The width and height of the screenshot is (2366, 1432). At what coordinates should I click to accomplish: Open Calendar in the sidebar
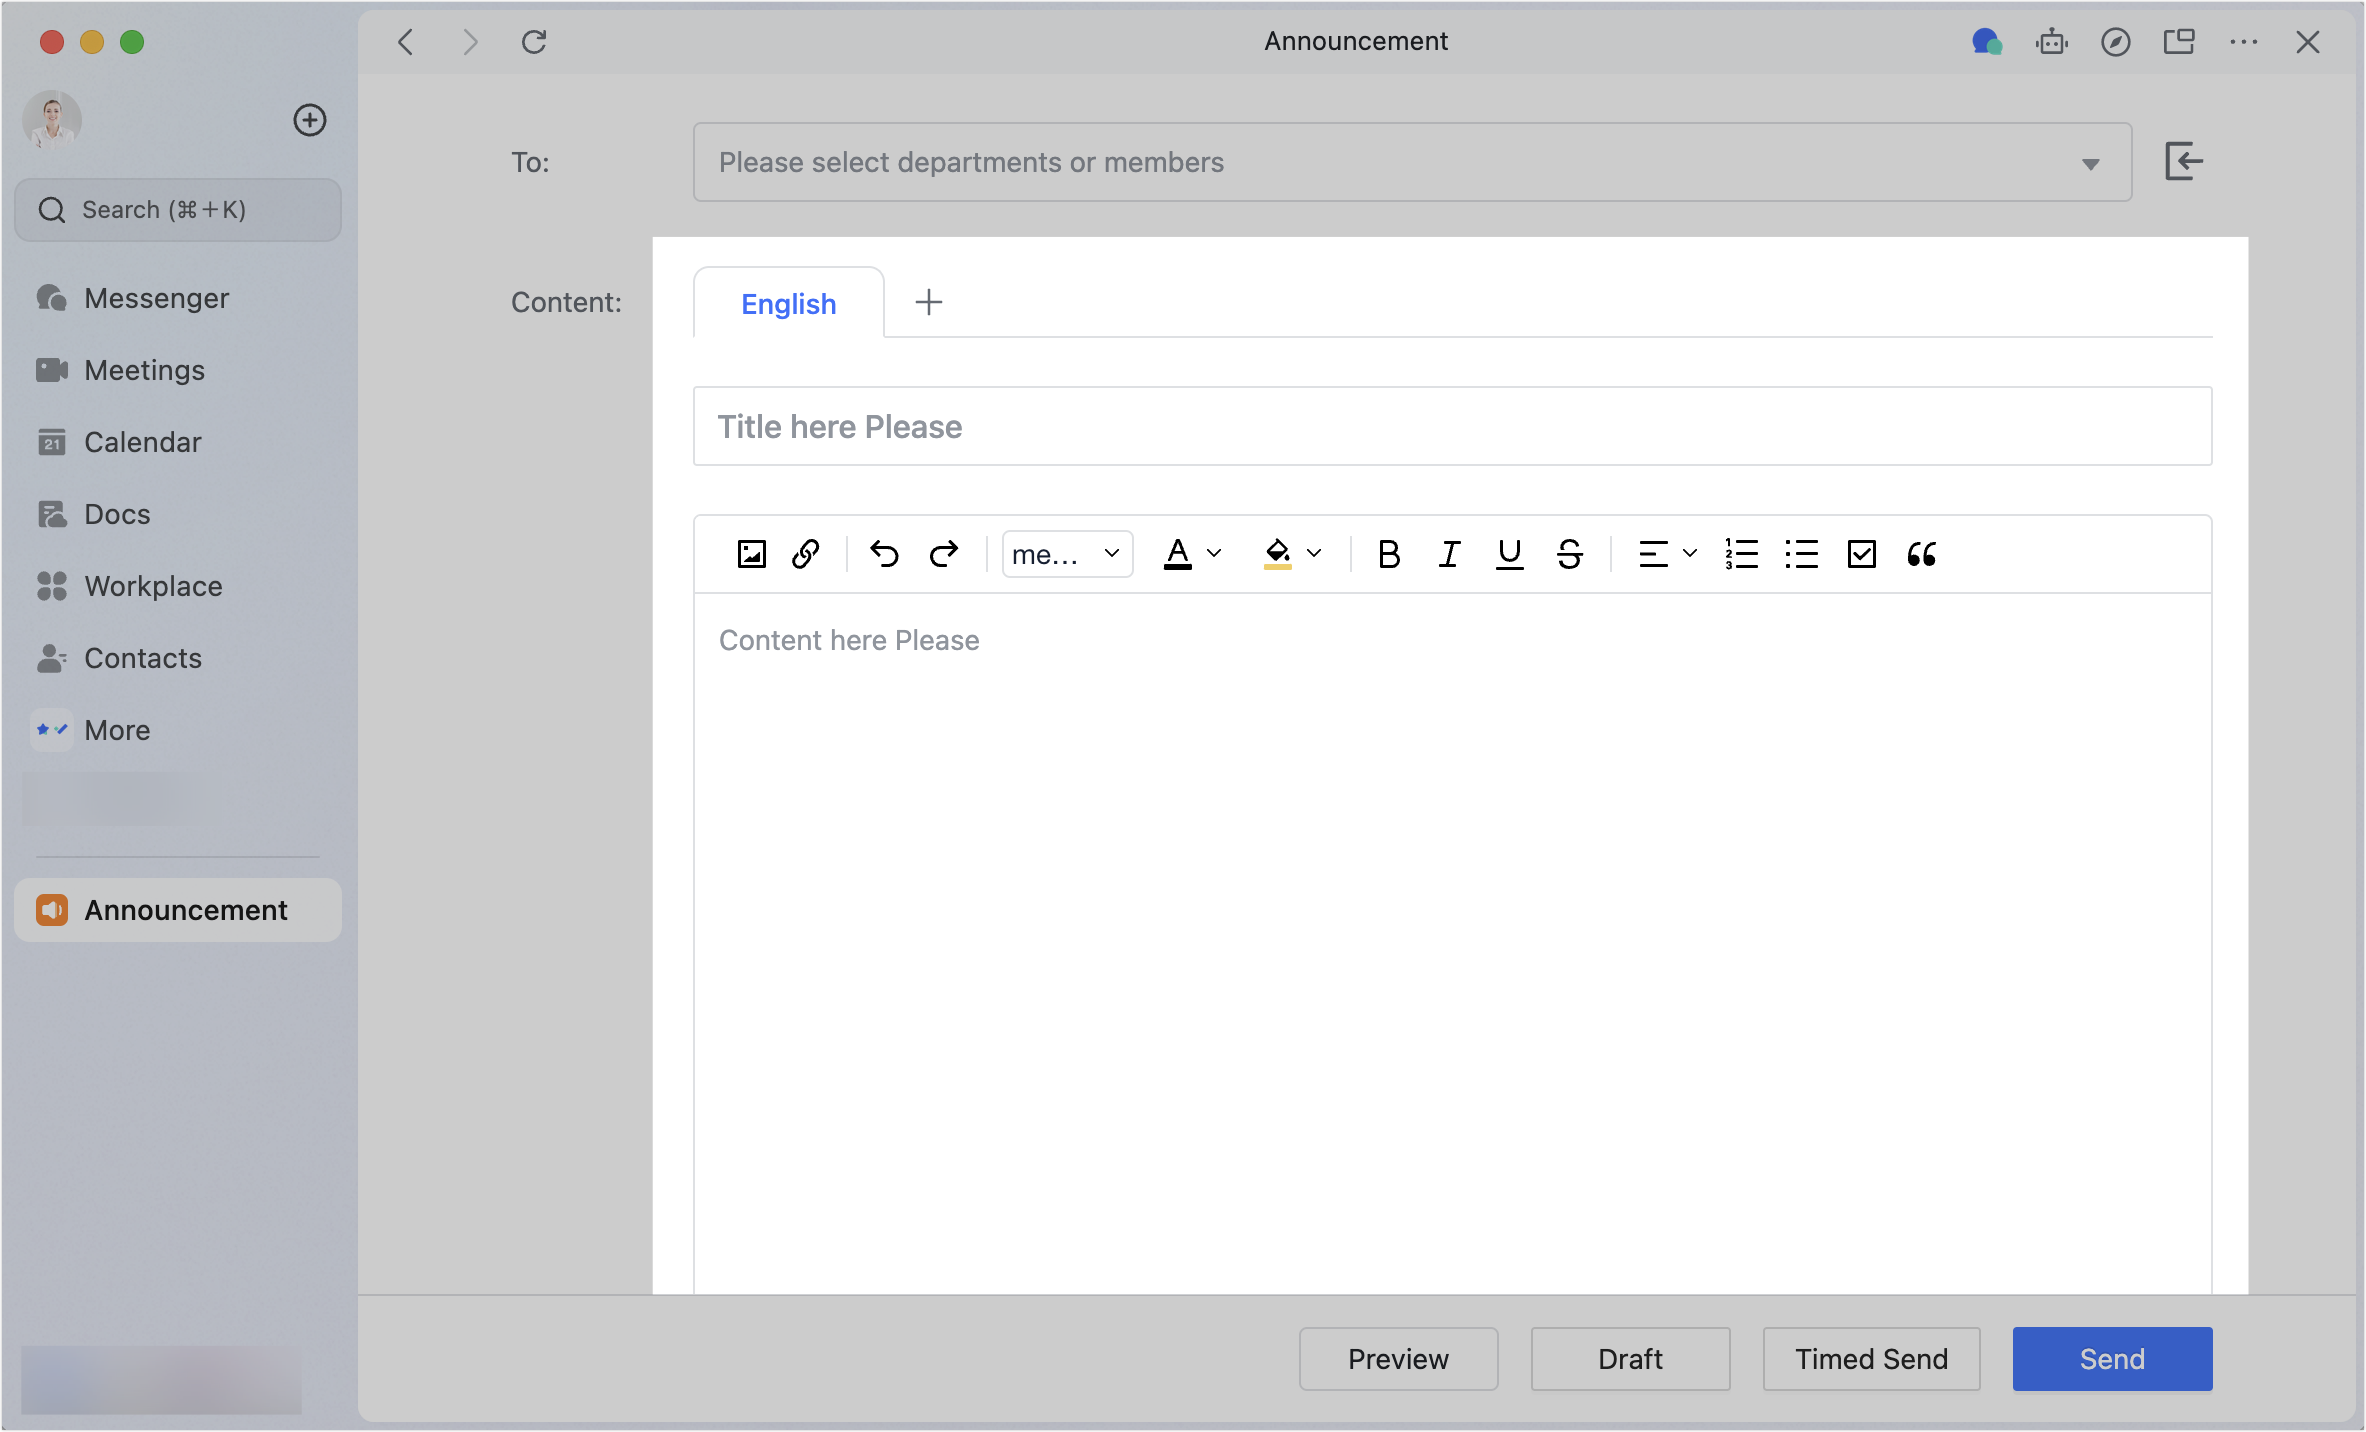pos(178,442)
